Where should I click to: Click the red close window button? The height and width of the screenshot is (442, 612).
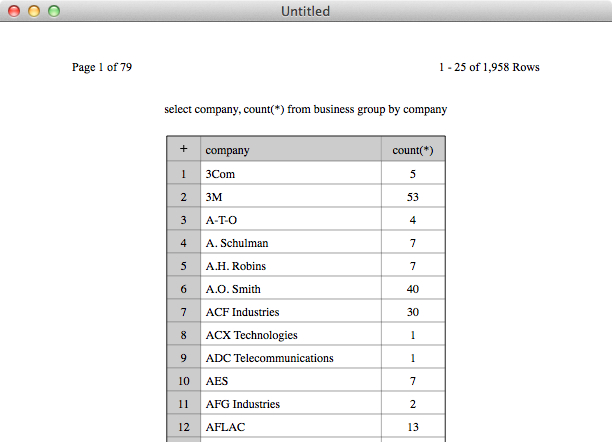(x=14, y=11)
